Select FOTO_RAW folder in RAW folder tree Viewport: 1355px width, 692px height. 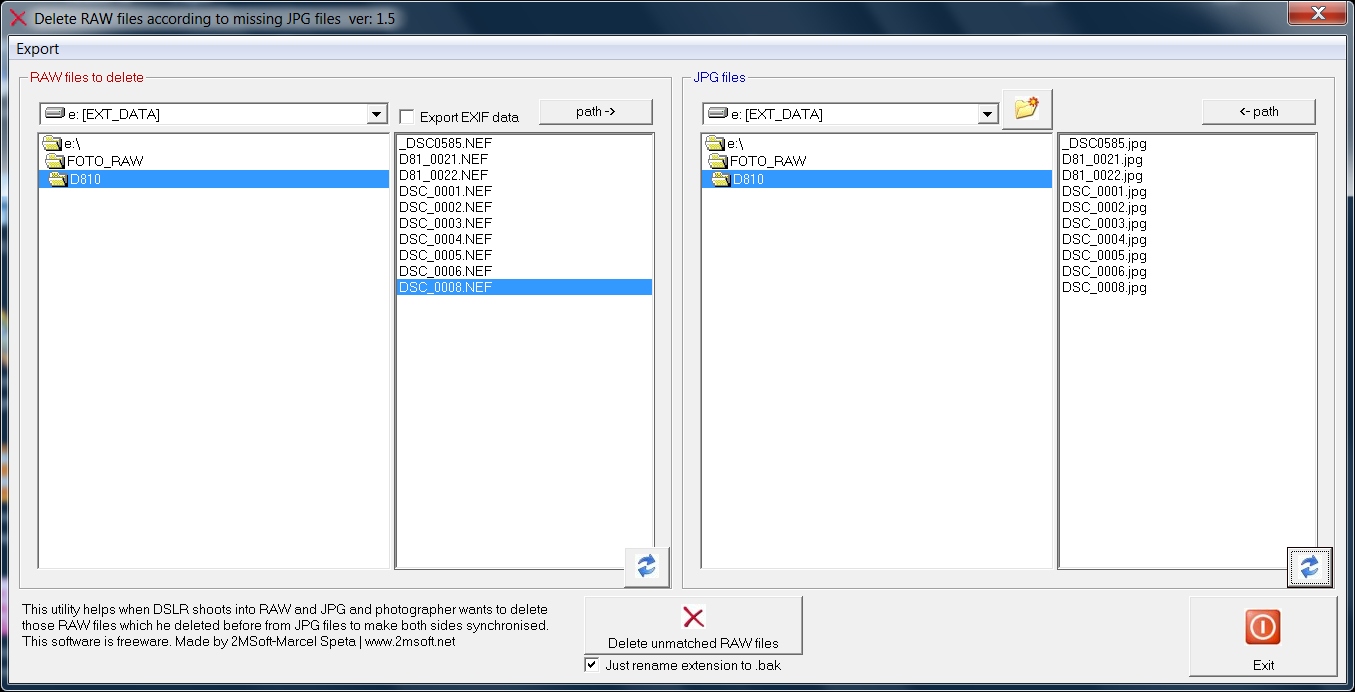coord(214,161)
